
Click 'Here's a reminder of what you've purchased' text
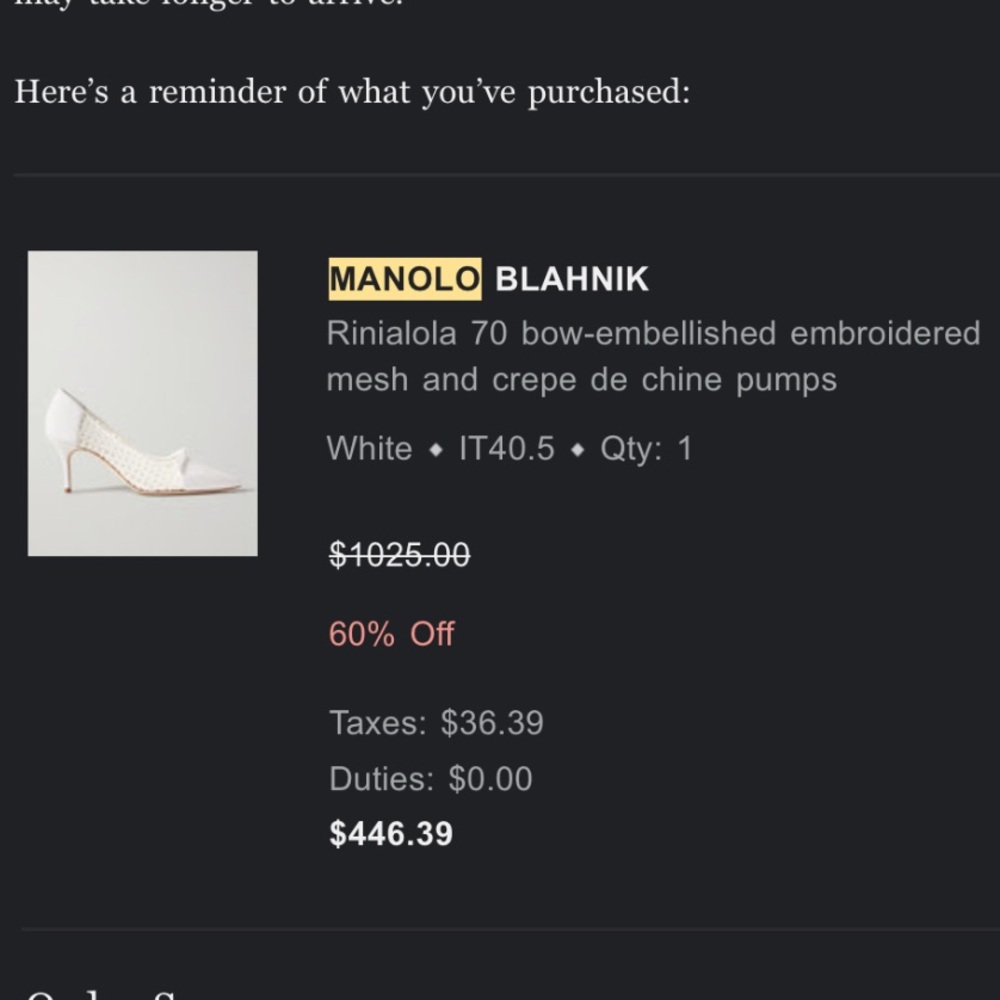352,92
